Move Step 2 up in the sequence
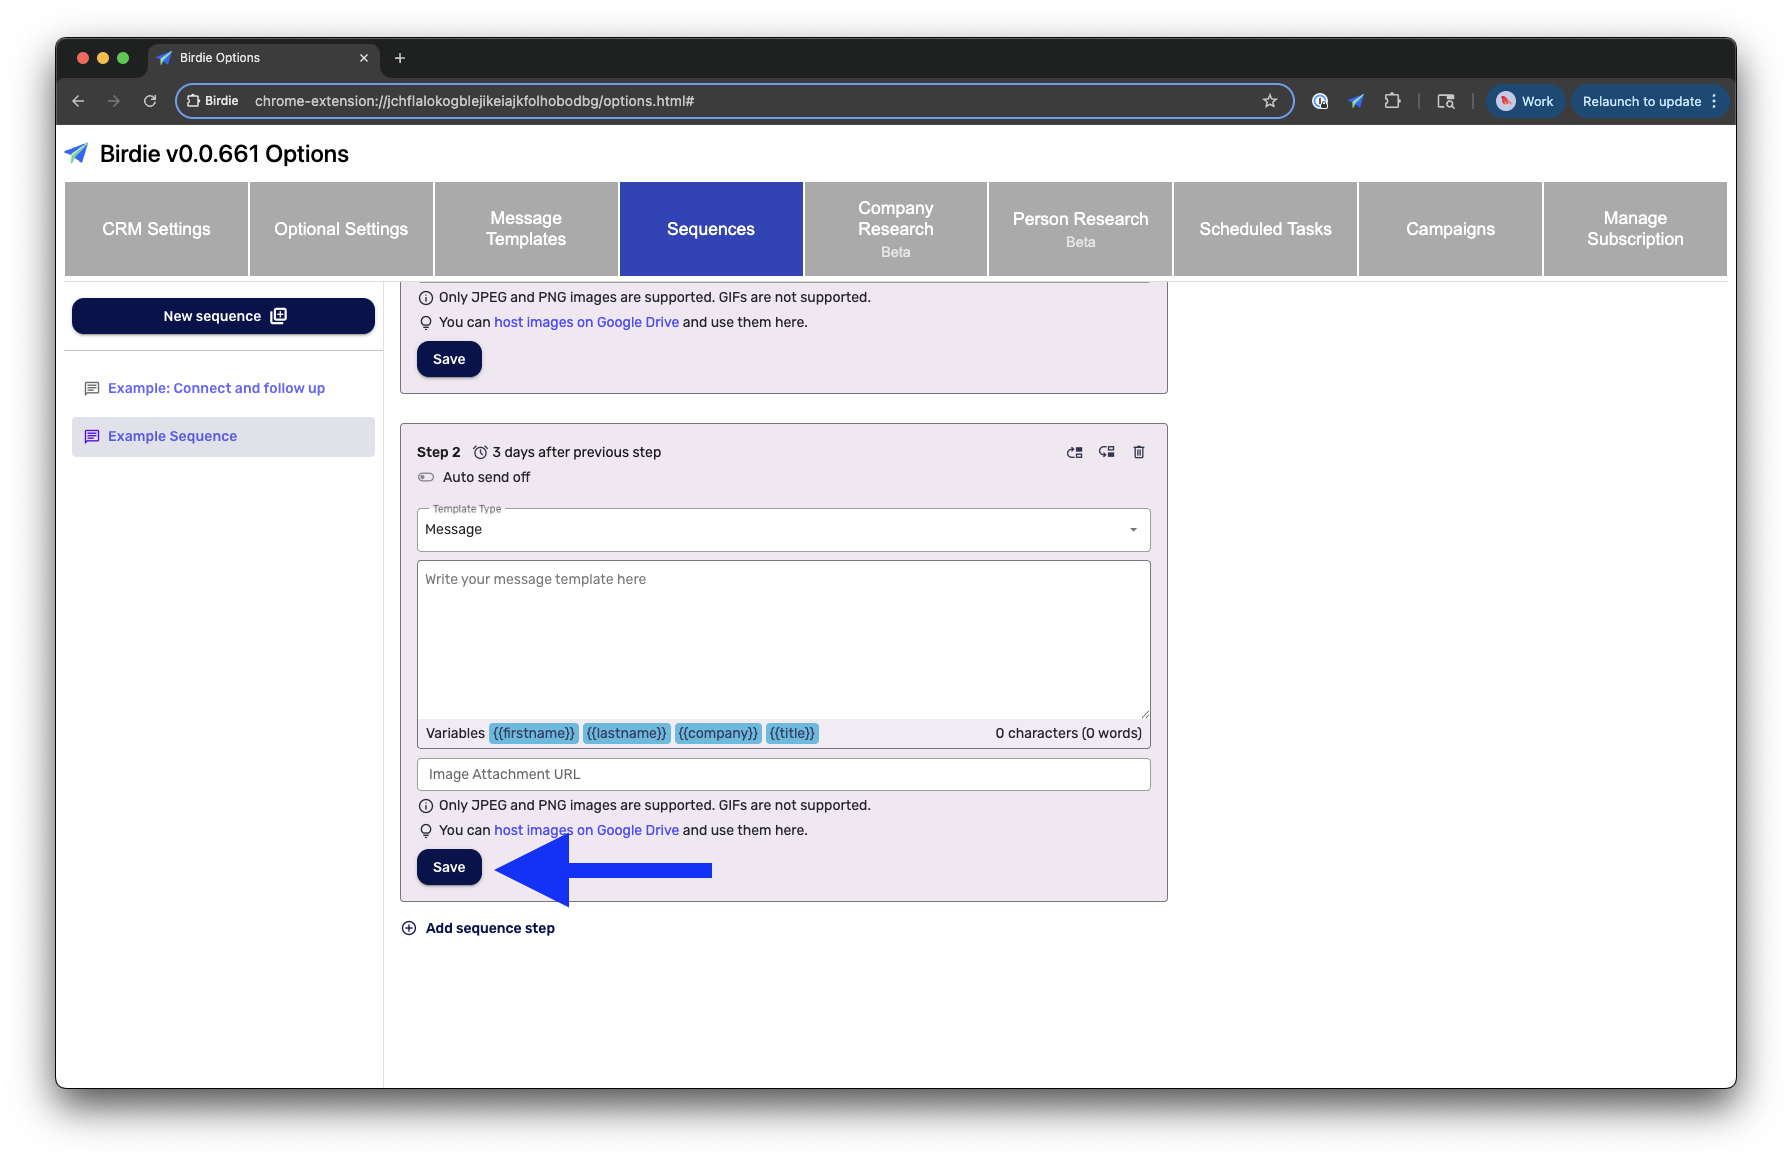The height and width of the screenshot is (1162, 1792). click(x=1075, y=452)
